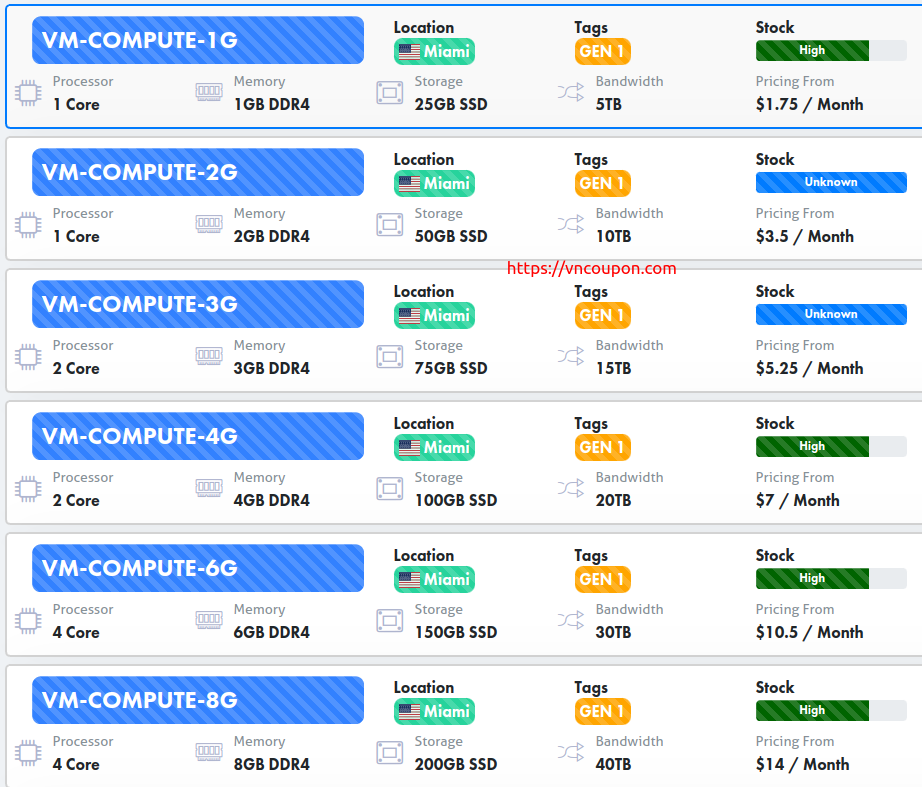Image resolution: width=922 pixels, height=787 pixels.
Task: Select the memory RAM icon for VM-COMPUTE-2G
Action: 209,223
